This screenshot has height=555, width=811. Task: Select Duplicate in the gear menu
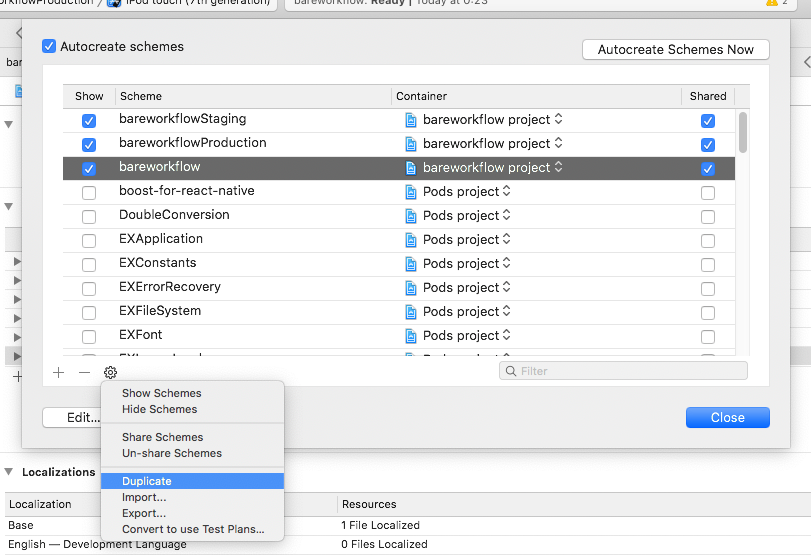[x=192, y=481]
